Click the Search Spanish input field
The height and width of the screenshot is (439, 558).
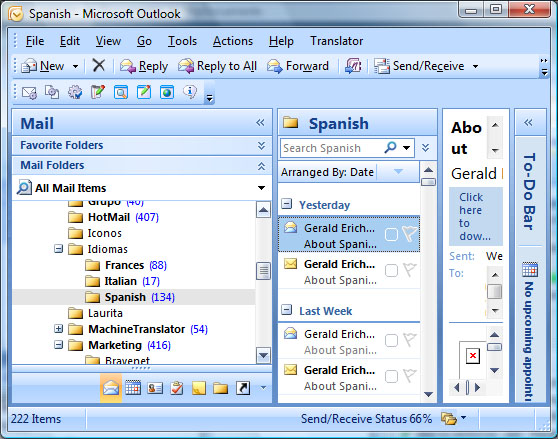(x=331, y=148)
